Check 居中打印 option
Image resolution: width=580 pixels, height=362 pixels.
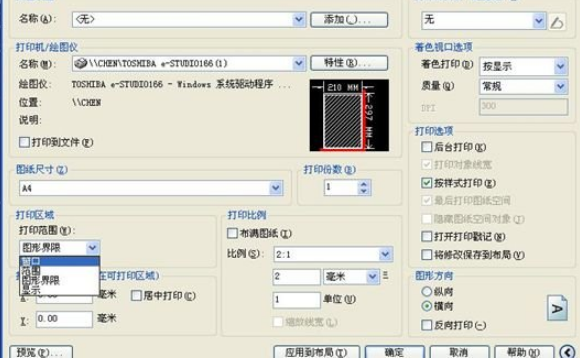(x=136, y=295)
